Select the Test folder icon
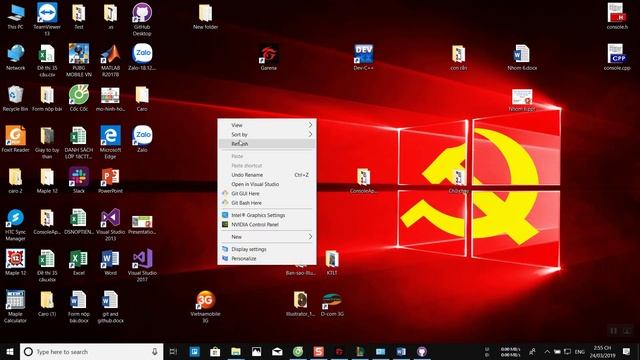The width and height of the screenshot is (640, 360). pos(79,16)
